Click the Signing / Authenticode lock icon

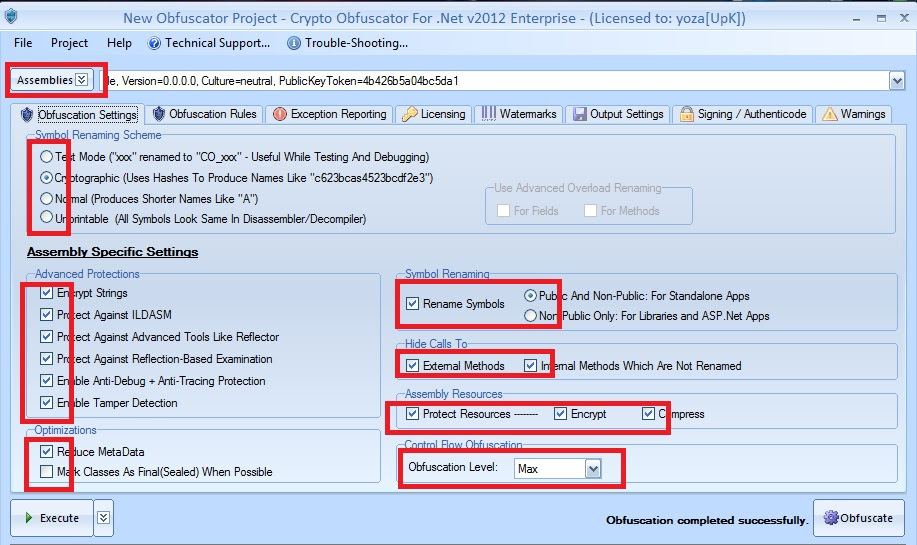click(687, 114)
